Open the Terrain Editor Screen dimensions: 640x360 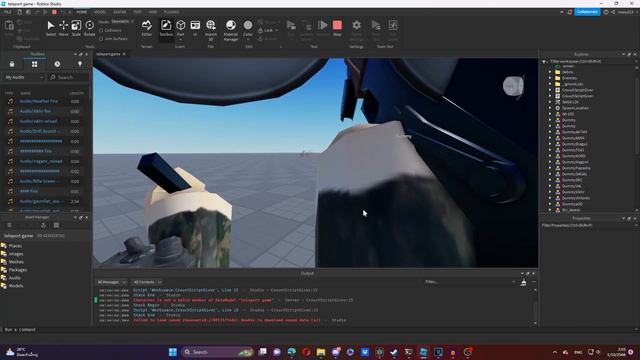click(147, 28)
